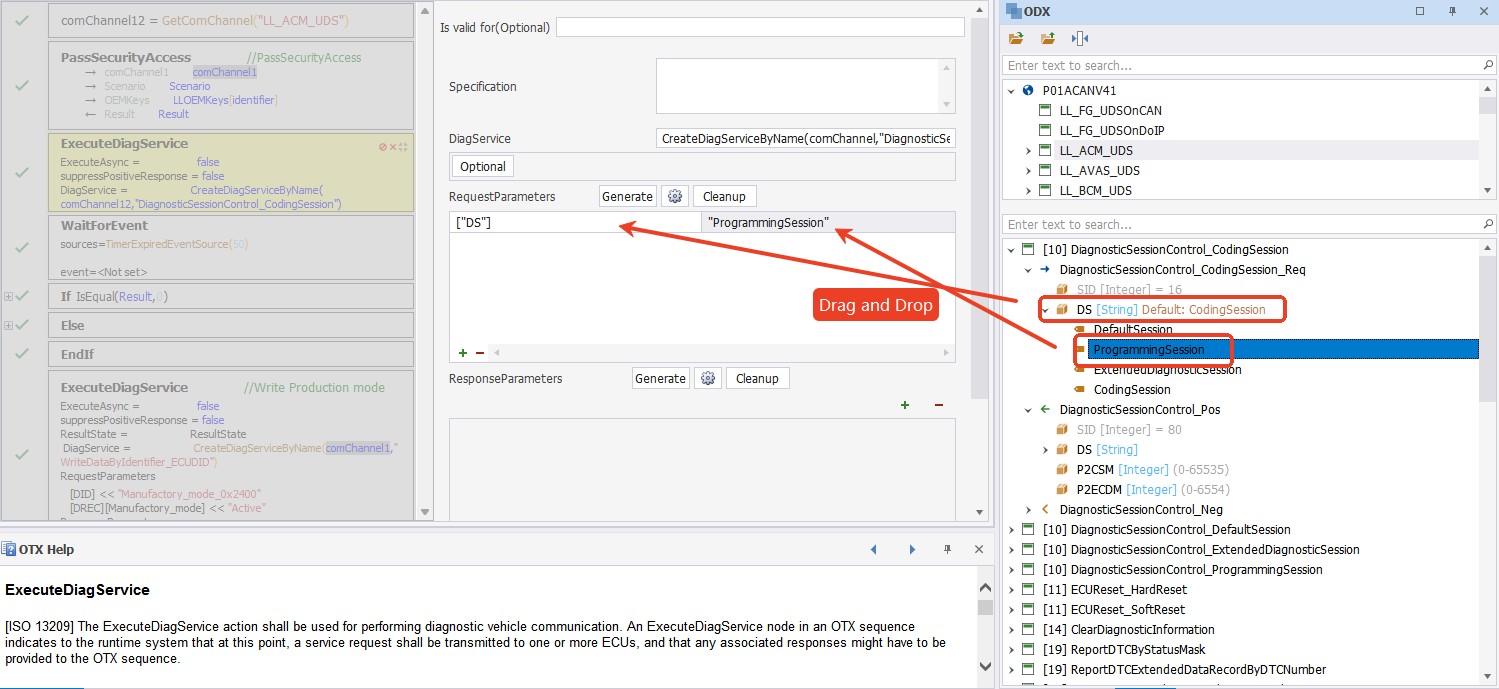Click the collapse-arrows icon on the highlighted ExecuteDiagService step
Viewport: 1499px width, 689px height.
coord(403,147)
